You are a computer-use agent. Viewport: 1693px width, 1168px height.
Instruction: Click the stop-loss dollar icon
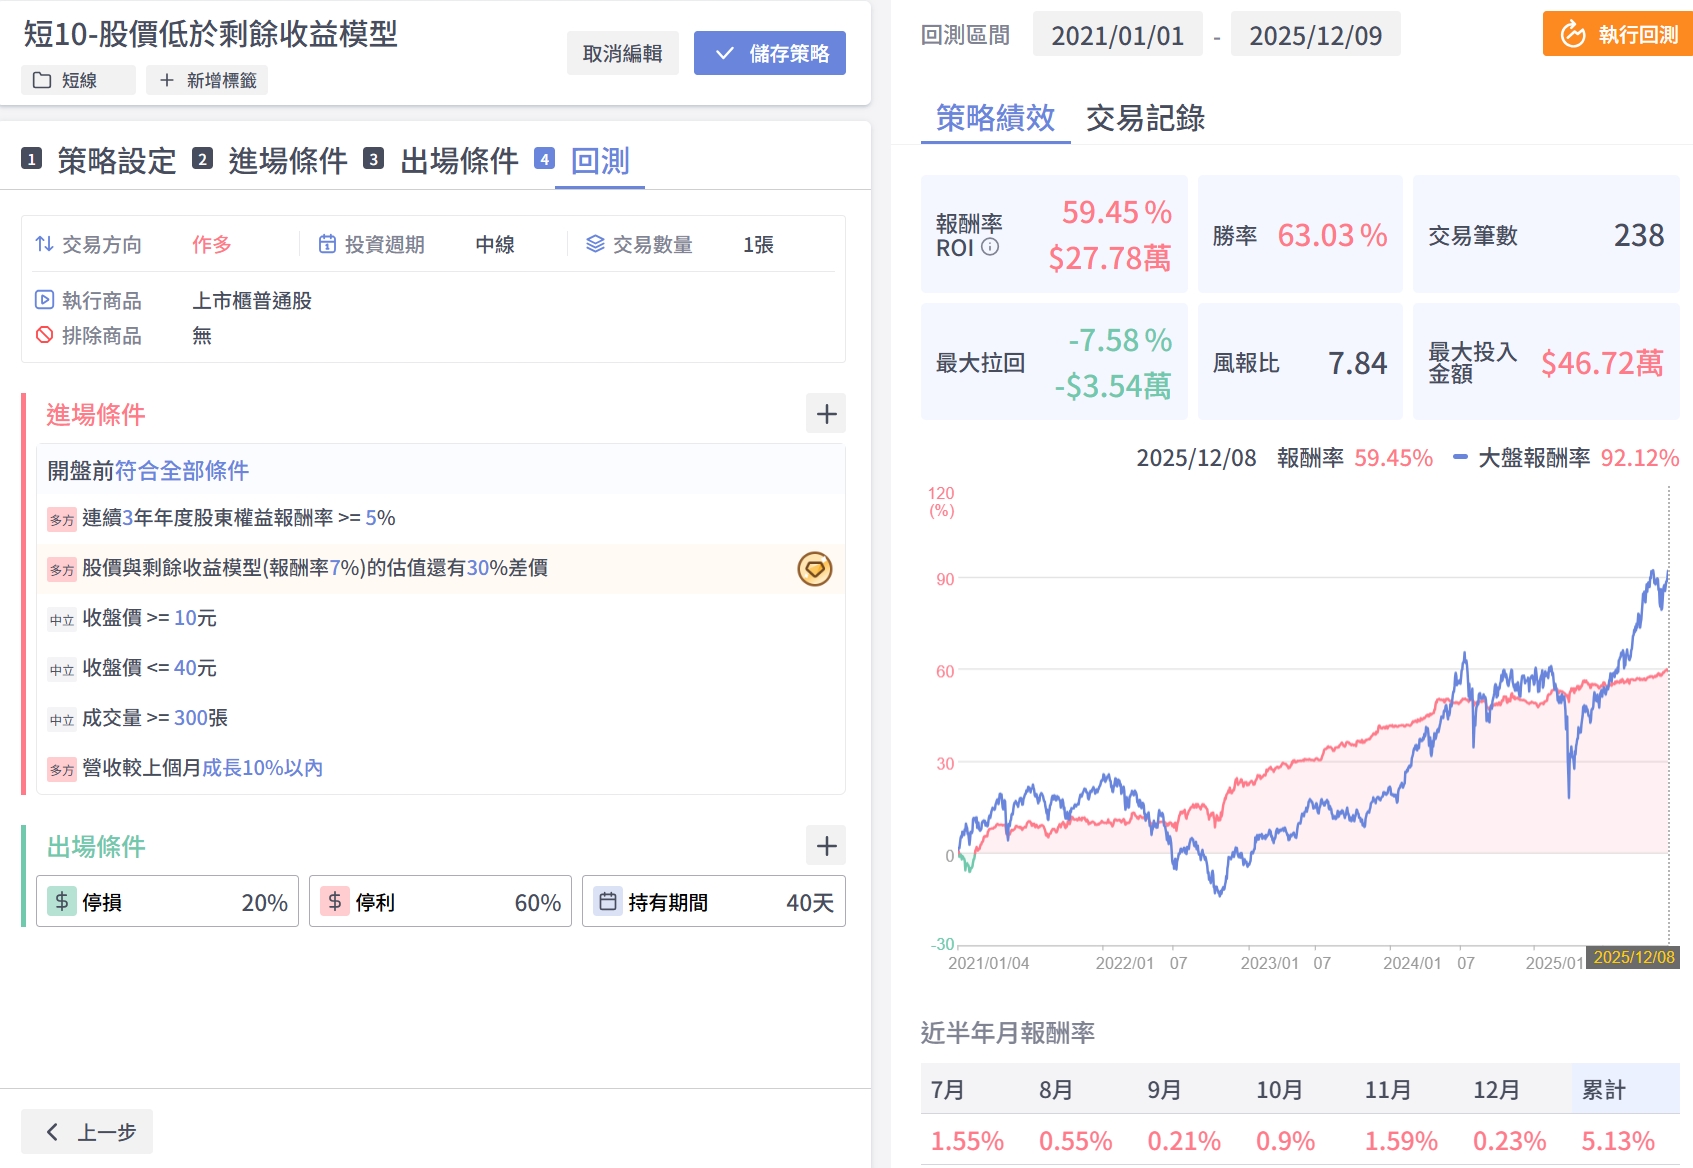[x=62, y=902]
